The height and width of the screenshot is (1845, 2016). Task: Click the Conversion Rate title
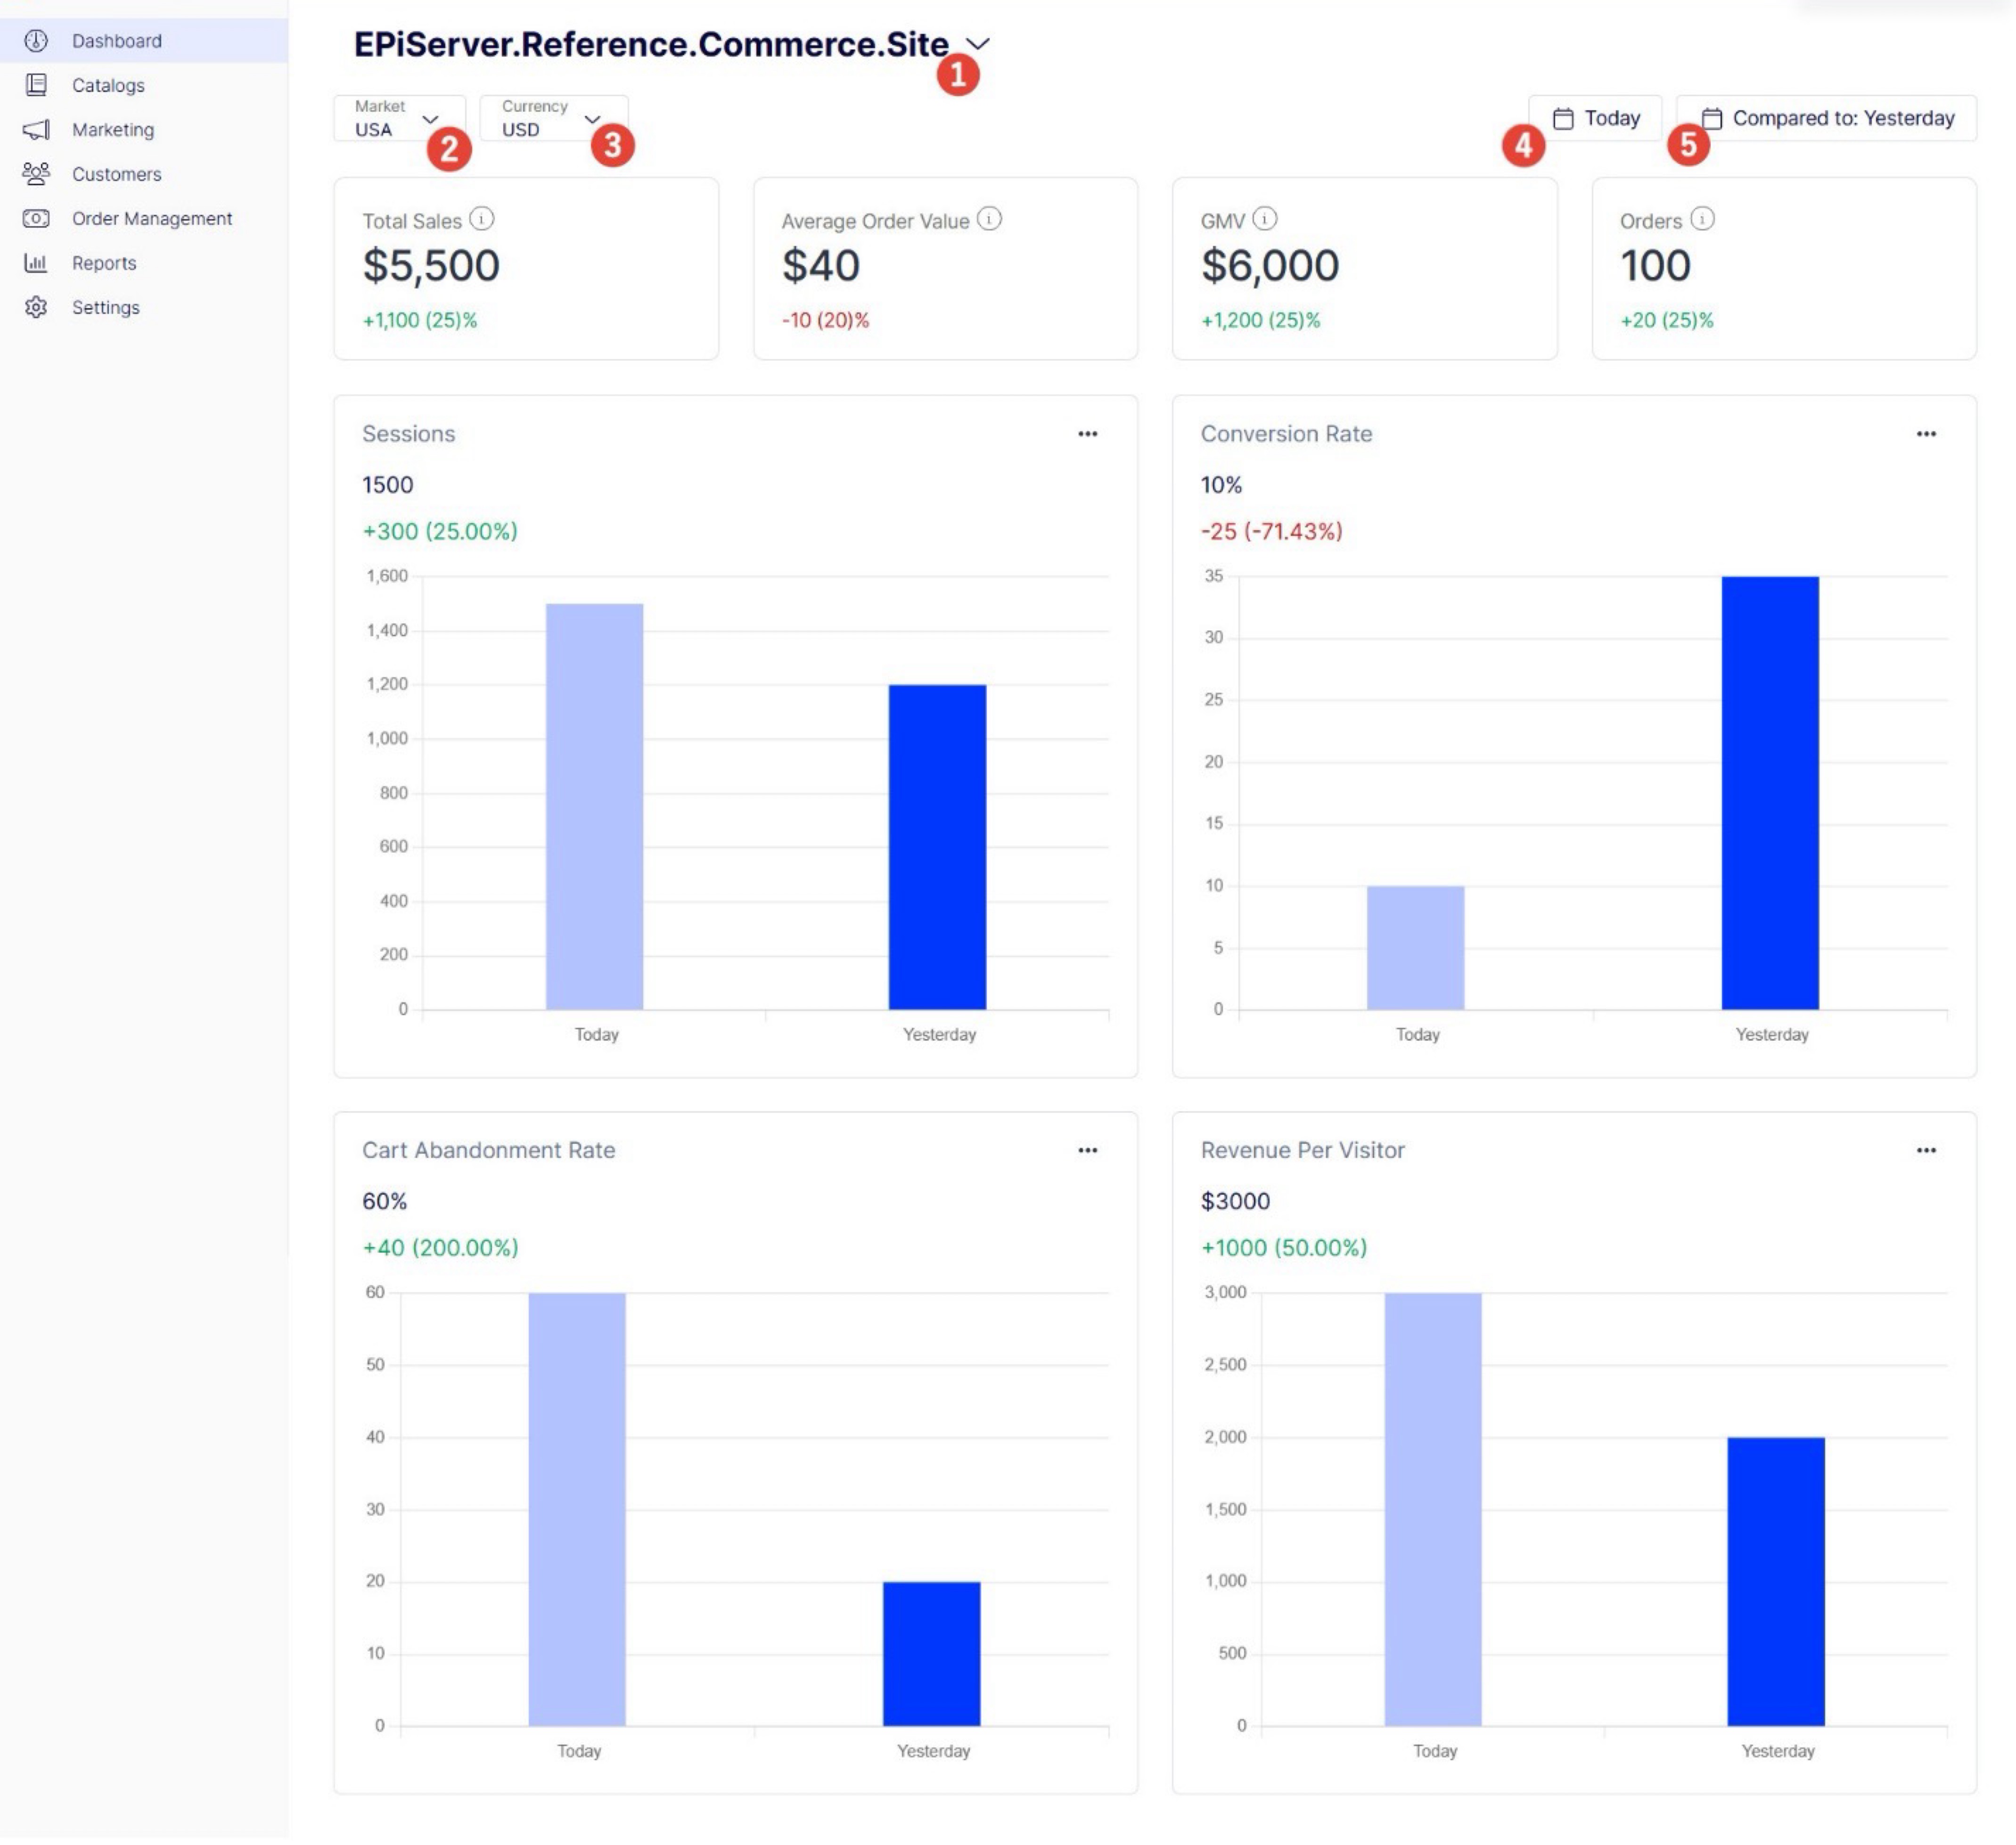tap(1287, 434)
